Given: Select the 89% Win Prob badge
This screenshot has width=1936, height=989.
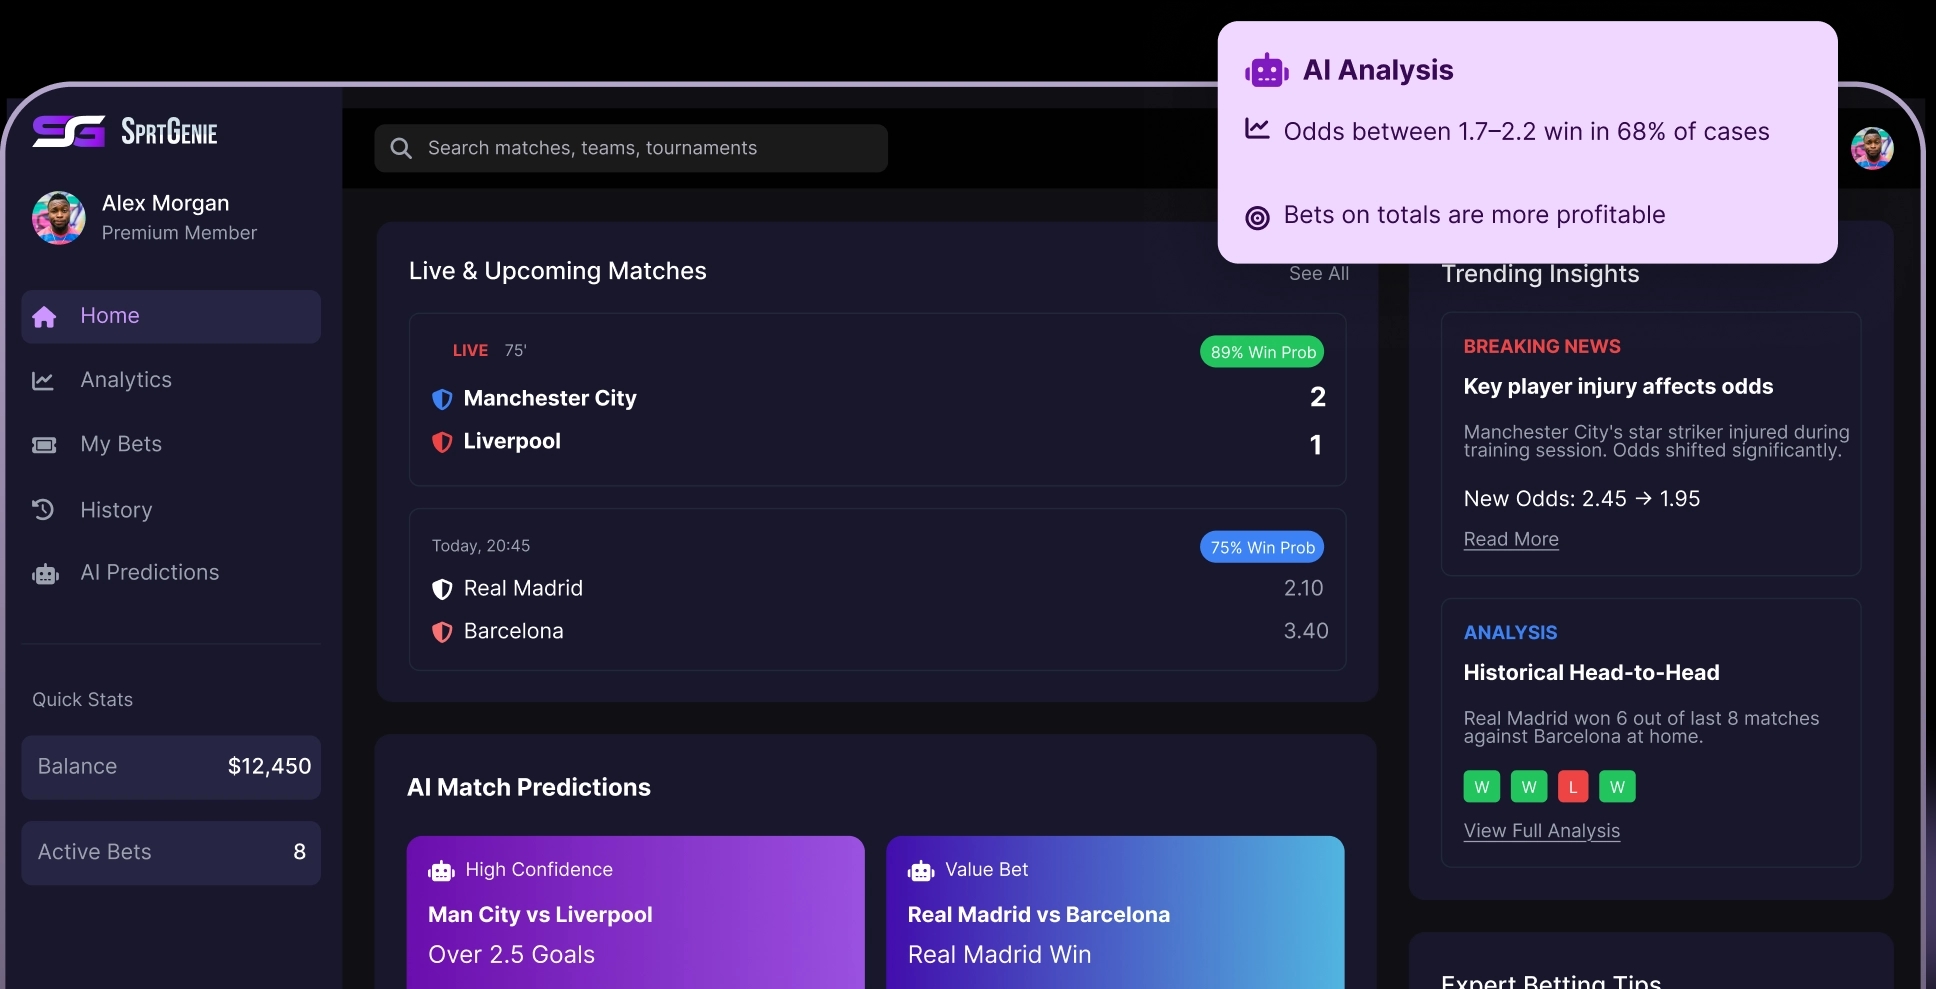Looking at the screenshot, I should [1262, 352].
